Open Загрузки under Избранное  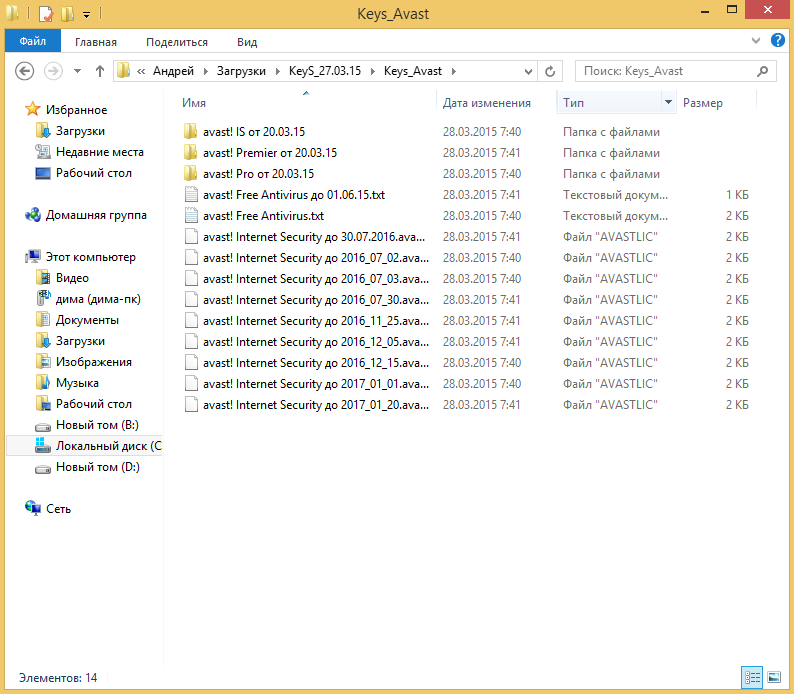[80, 131]
